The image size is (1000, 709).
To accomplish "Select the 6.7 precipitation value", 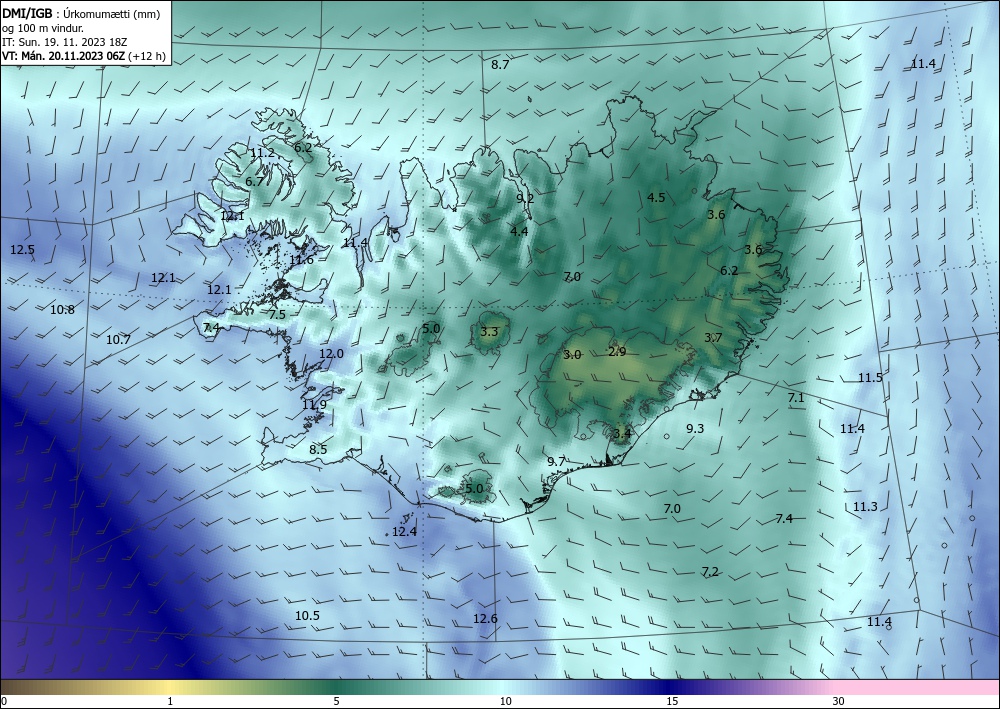I will (254, 182).
